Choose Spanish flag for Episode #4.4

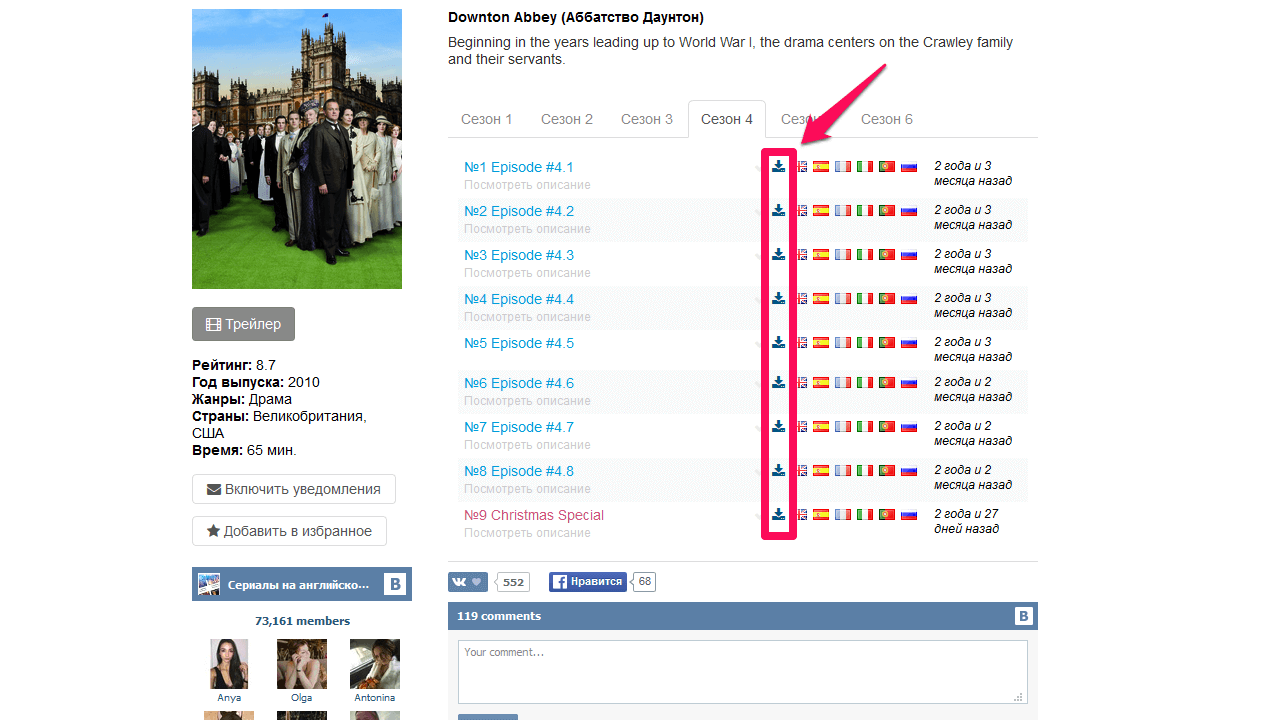coord(821,299)
